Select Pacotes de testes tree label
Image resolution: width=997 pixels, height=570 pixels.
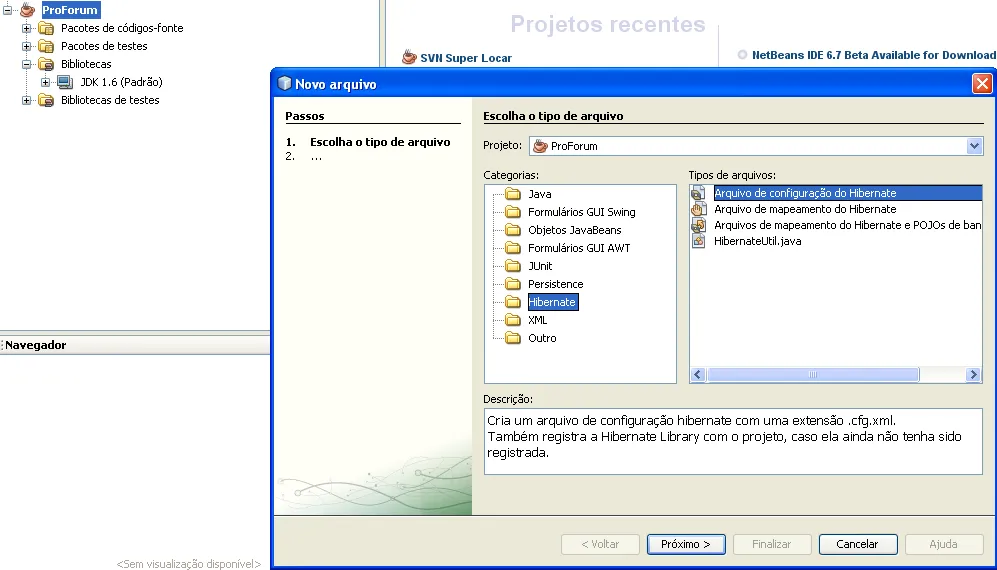point(104,46)
